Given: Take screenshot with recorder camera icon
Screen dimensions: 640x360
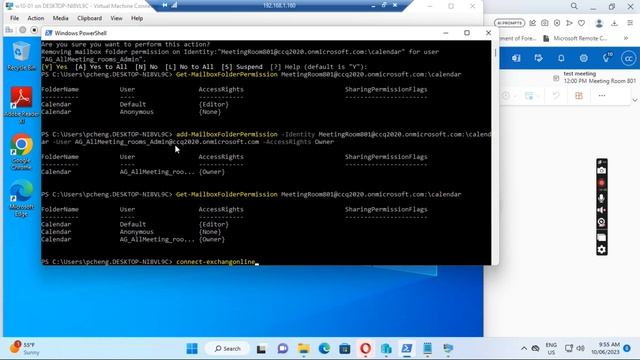Looking at the screenshot, I should (601, 171).
